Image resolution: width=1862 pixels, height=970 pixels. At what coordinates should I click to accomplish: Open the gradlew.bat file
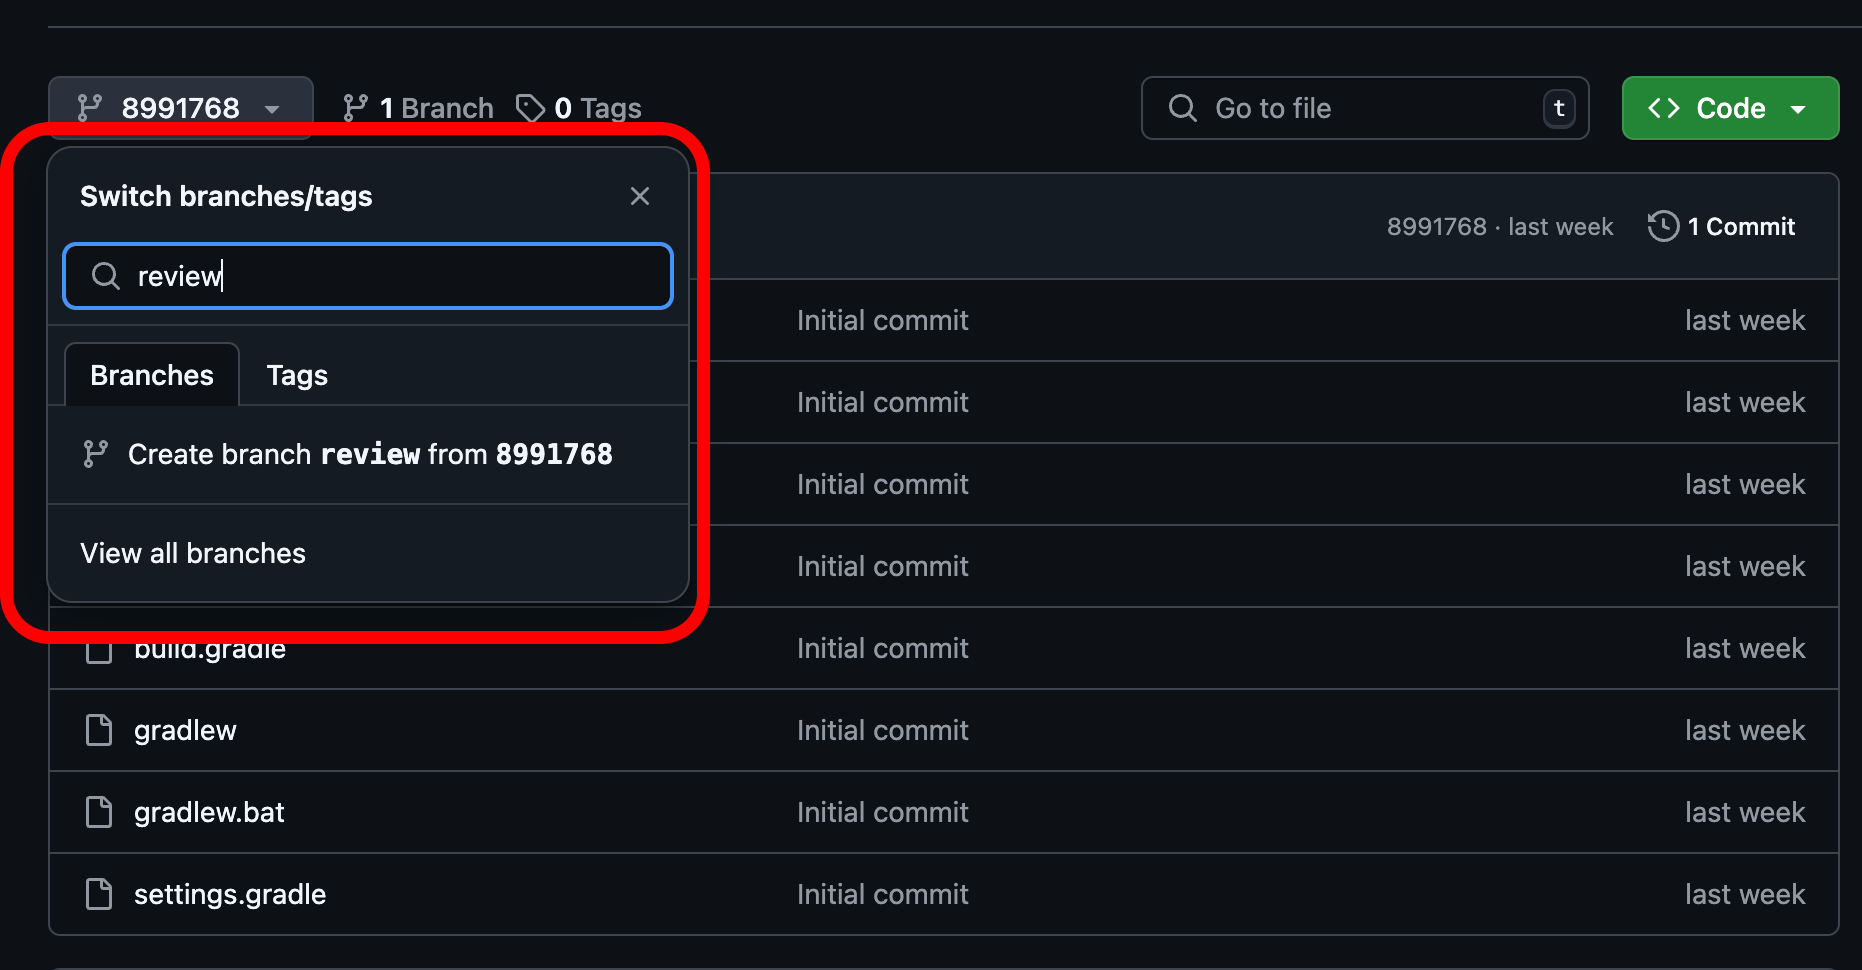[209, 812]
